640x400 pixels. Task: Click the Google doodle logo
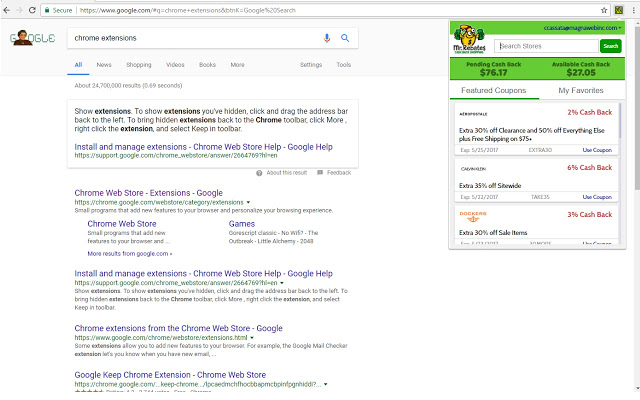coord(32,38)
